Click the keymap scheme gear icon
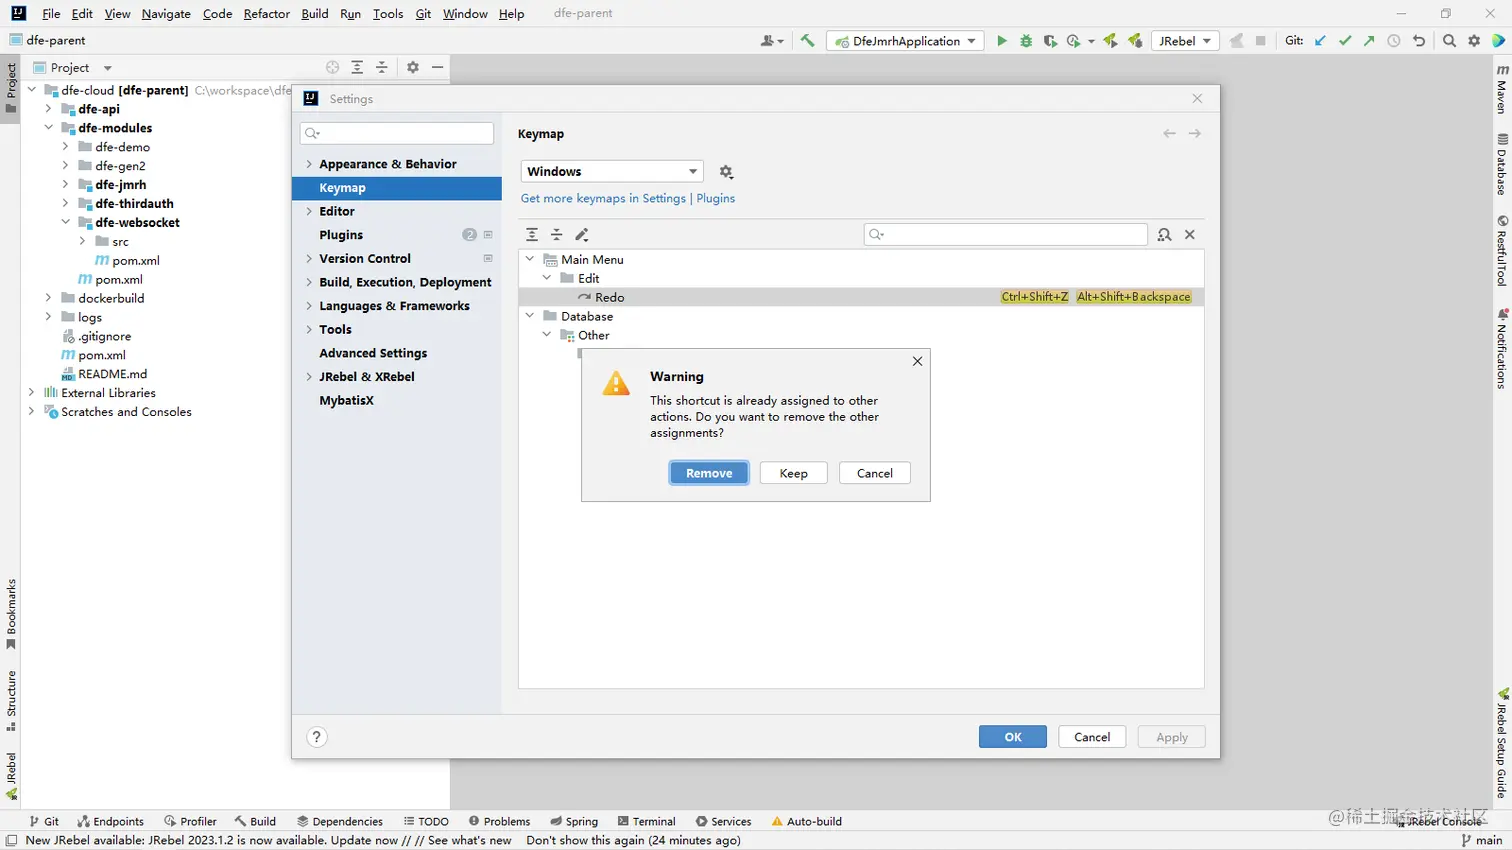Viewport: 1512px width, 850px height. tap(726, 172)
